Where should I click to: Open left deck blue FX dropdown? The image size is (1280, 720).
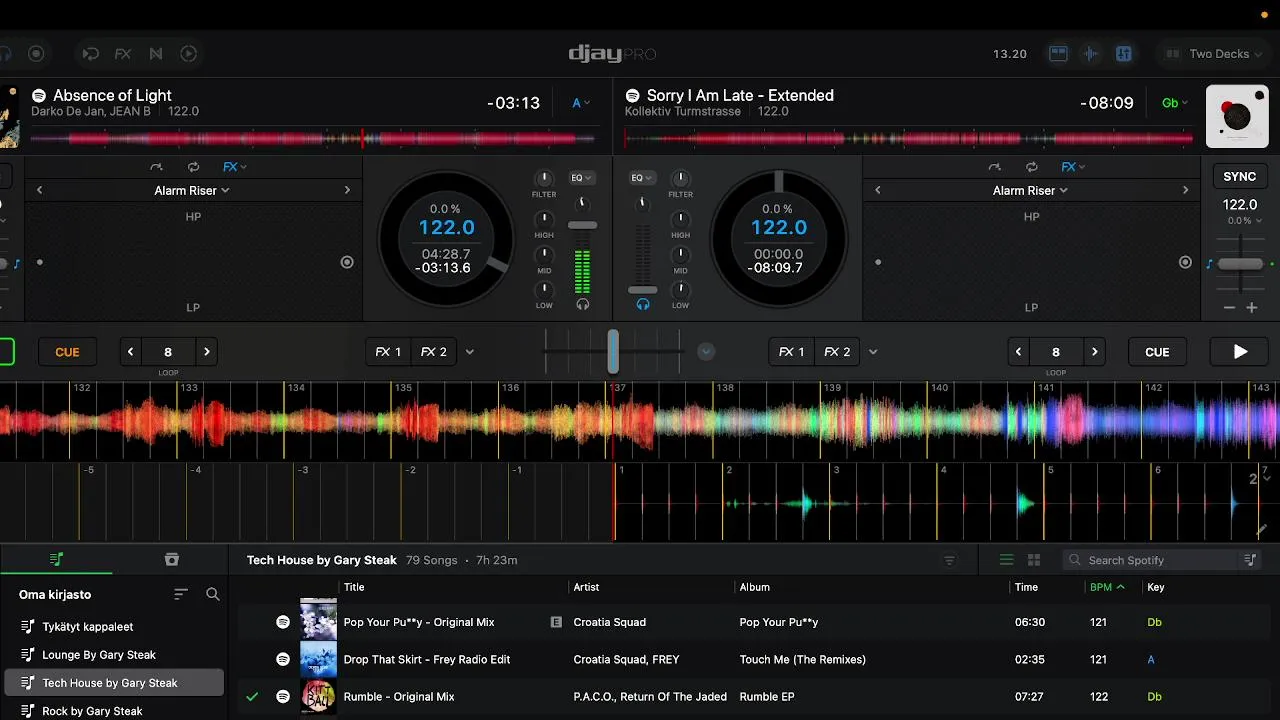click(x=235, y=167)
